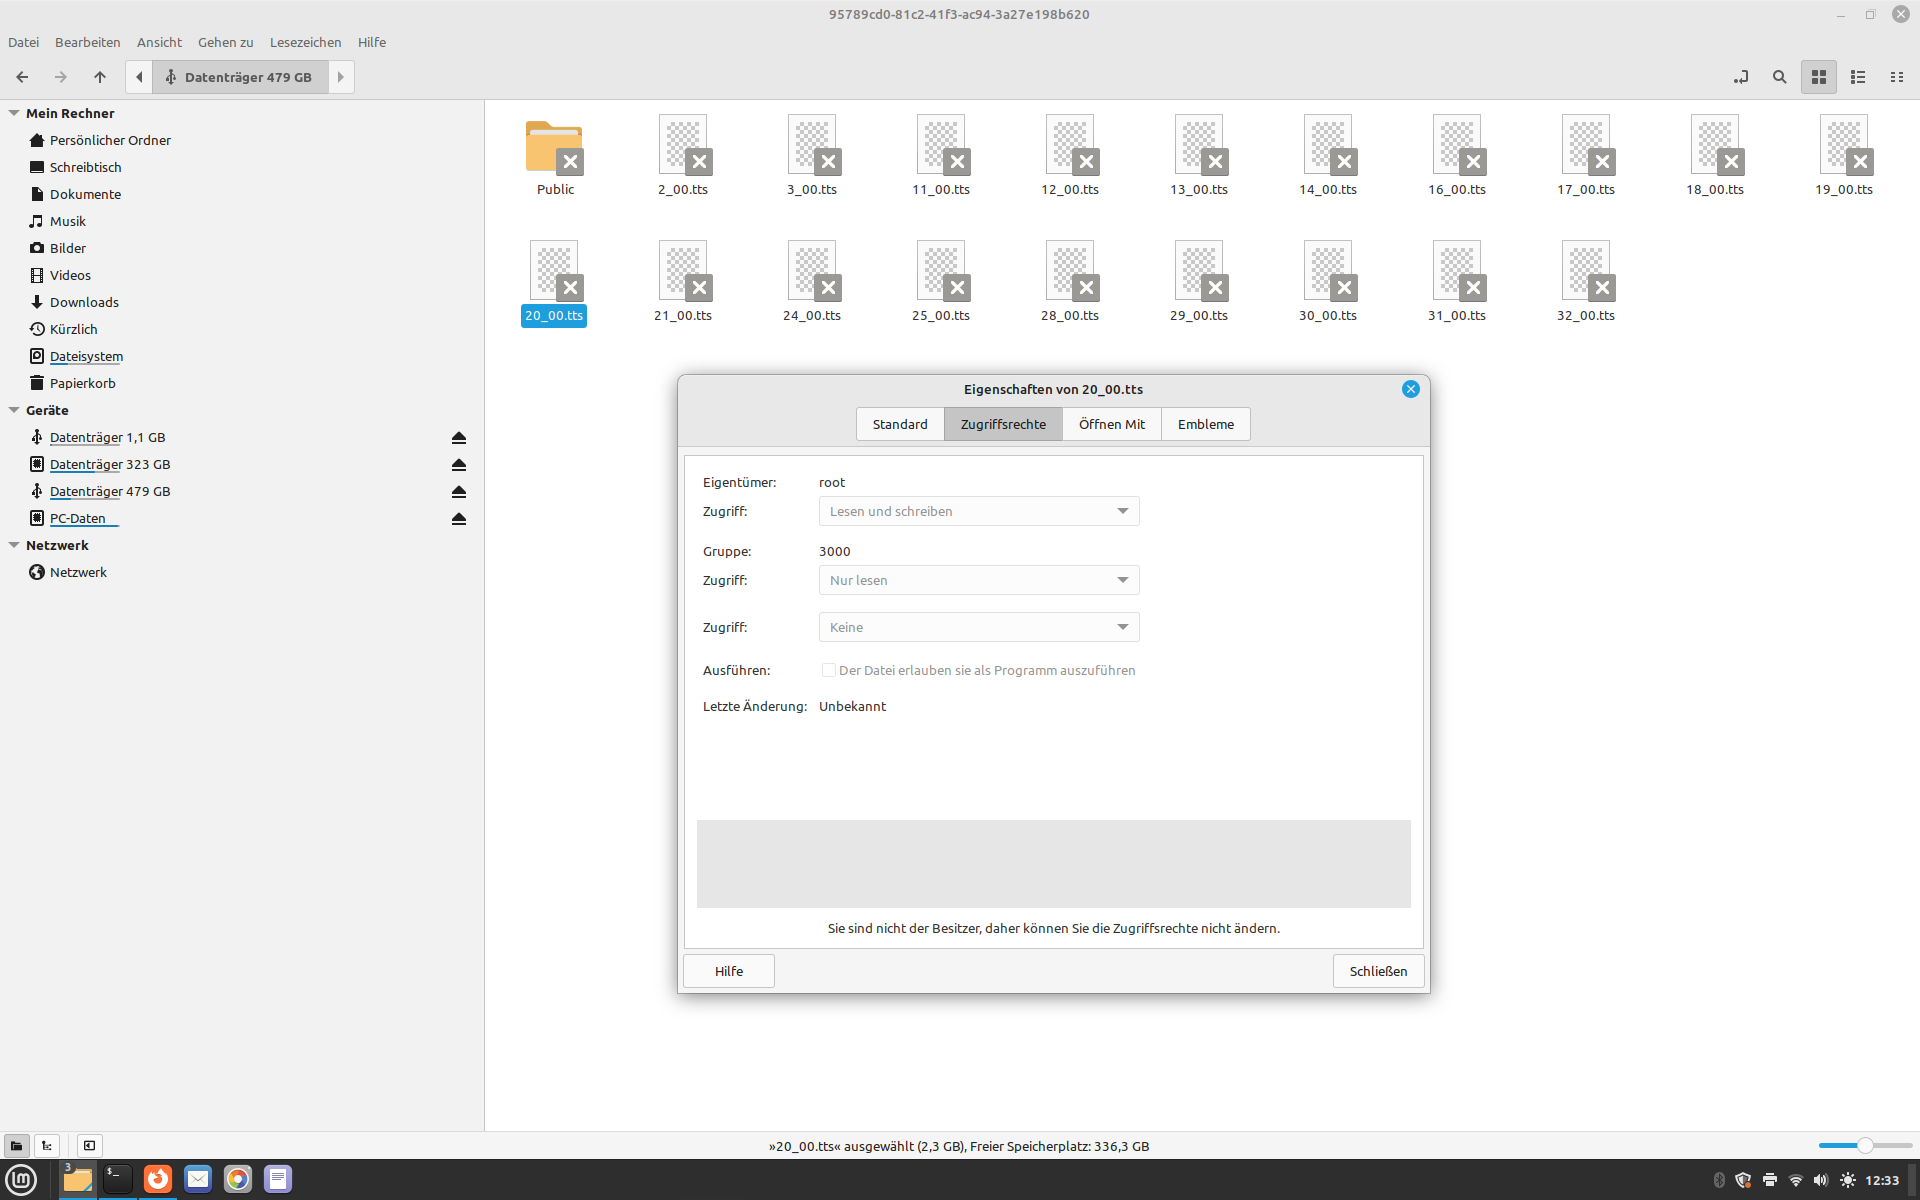Image resolution: width=1920 pixels, height=1200 pixels.
Task: Click the search magnifier icon in toolbar
Action: pyautogui.click(x=1779, y=77)
